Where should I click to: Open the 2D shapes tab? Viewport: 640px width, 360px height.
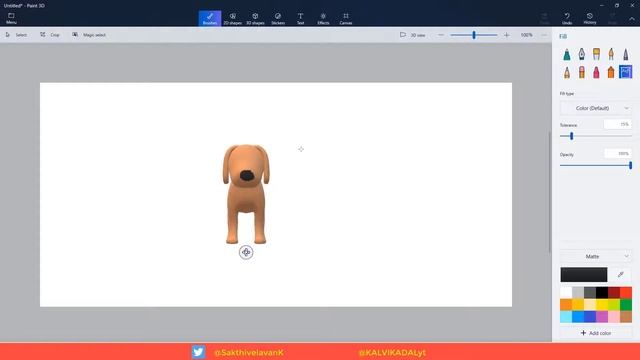[x=233, y=18]
